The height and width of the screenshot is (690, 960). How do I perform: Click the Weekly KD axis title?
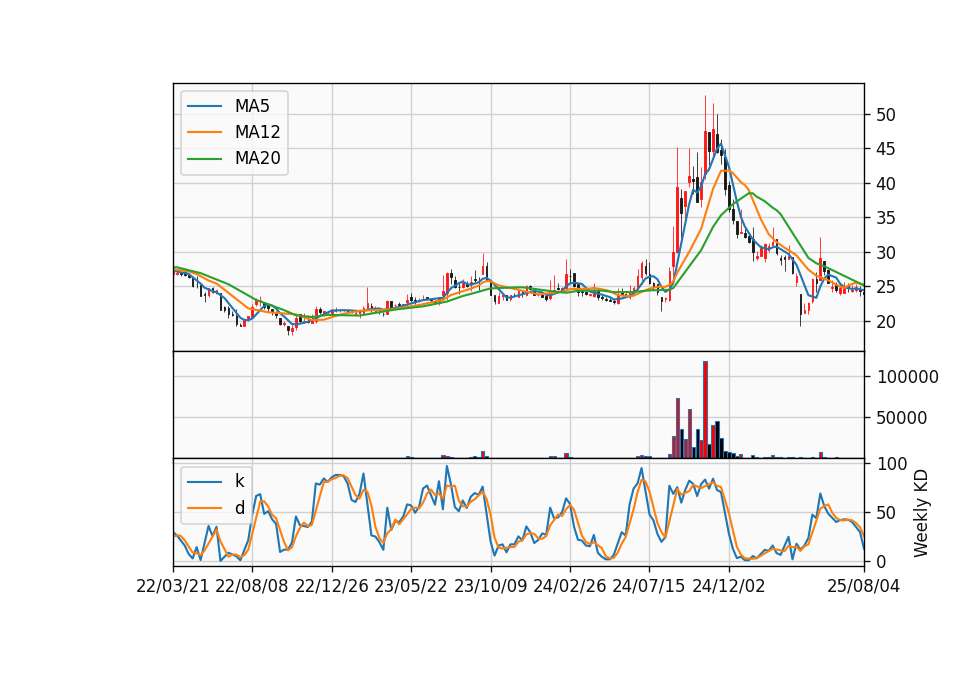point(921,513)
